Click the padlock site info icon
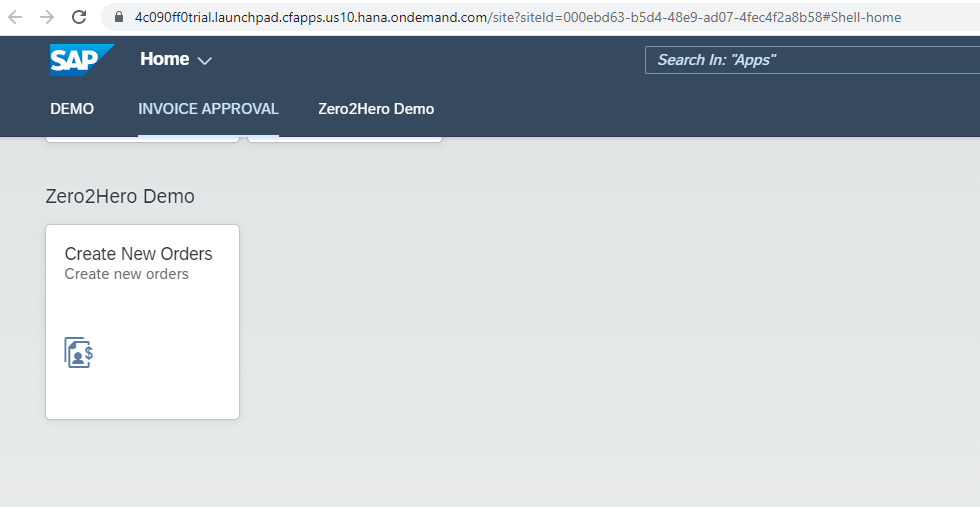 pyautogui.click(x=118, y=17)
